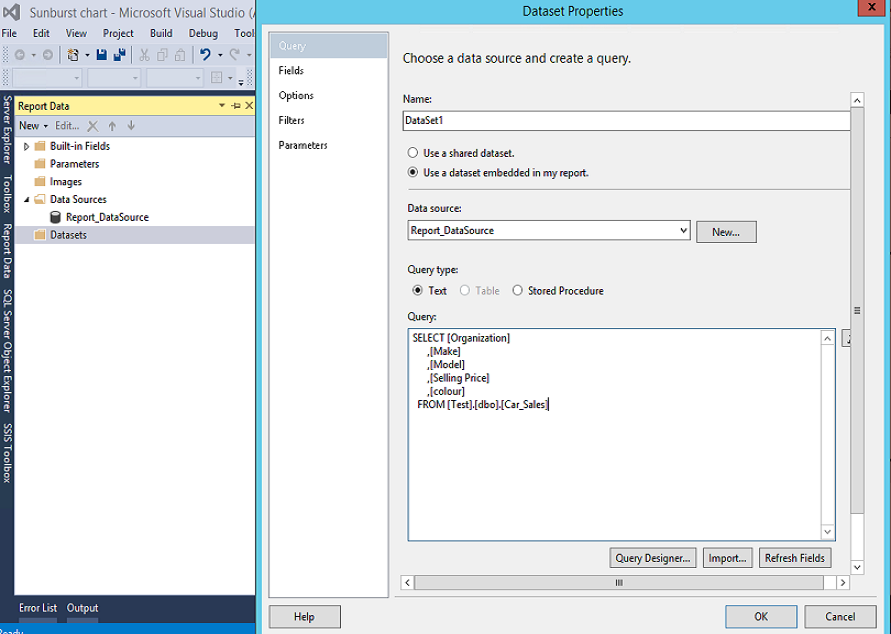Choose the Stored Procedure query type
The width and height of the screenshot is (891, 634).
(518, 290)
